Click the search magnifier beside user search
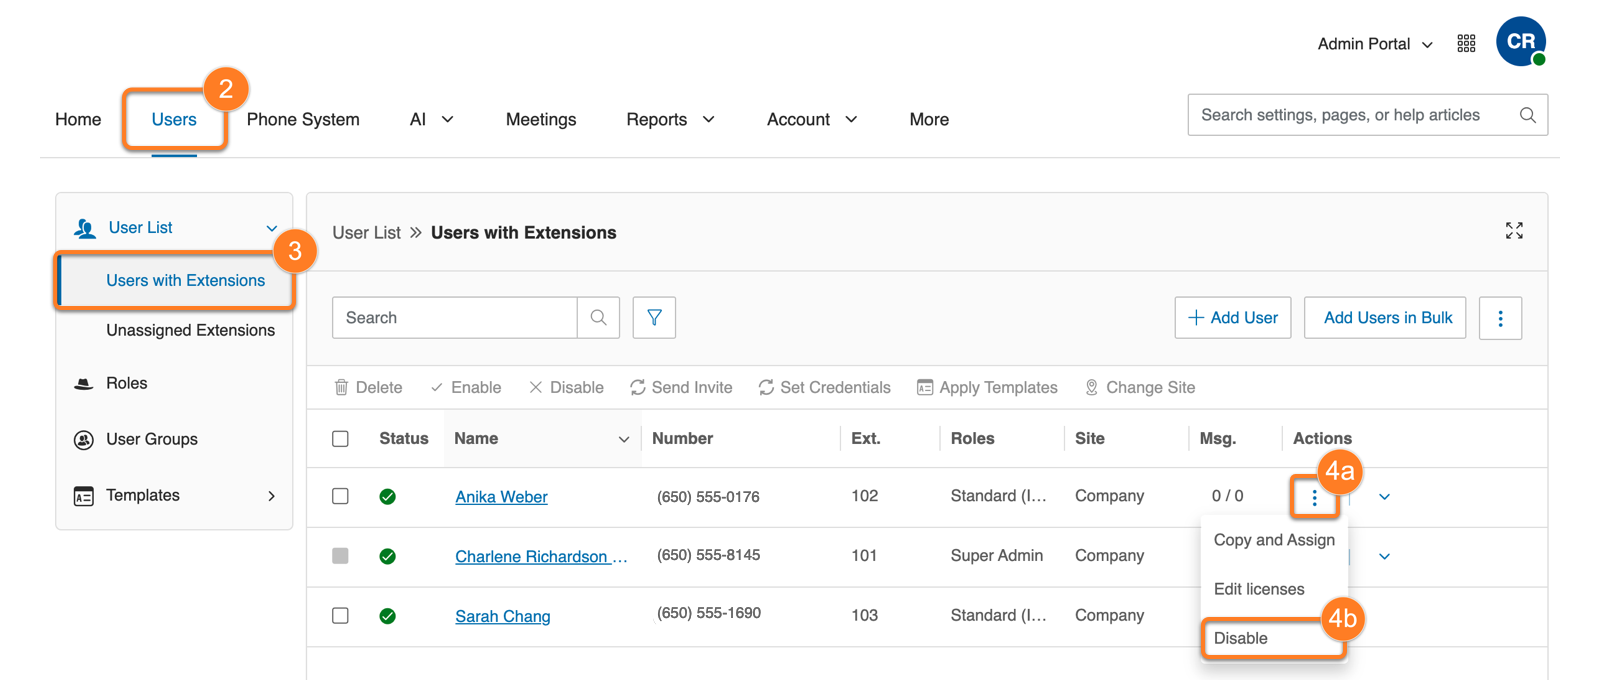This screenshot has height=688, width=1600. pyautogui.click(x=598, y=318)
